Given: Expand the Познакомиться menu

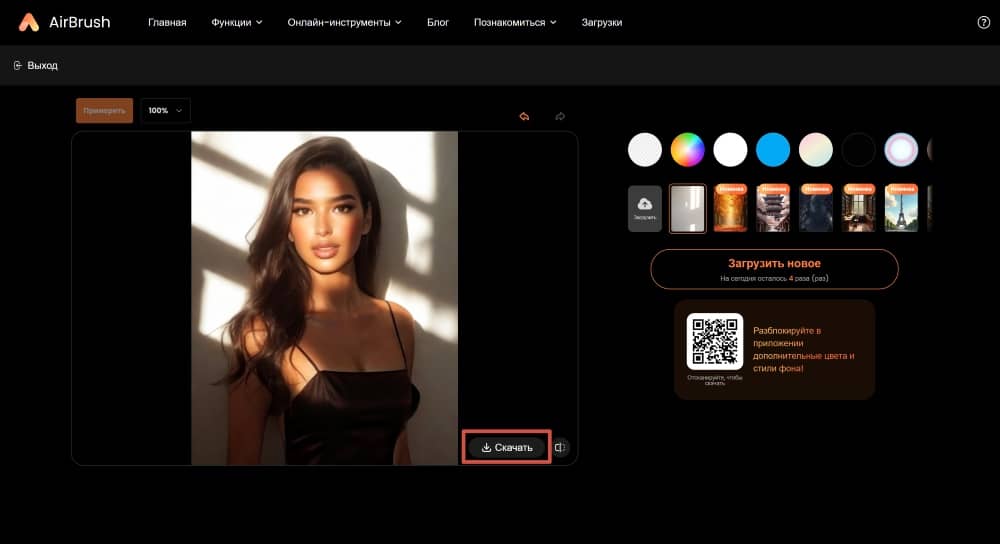Looking at the screenshot, I should point(515,22).
